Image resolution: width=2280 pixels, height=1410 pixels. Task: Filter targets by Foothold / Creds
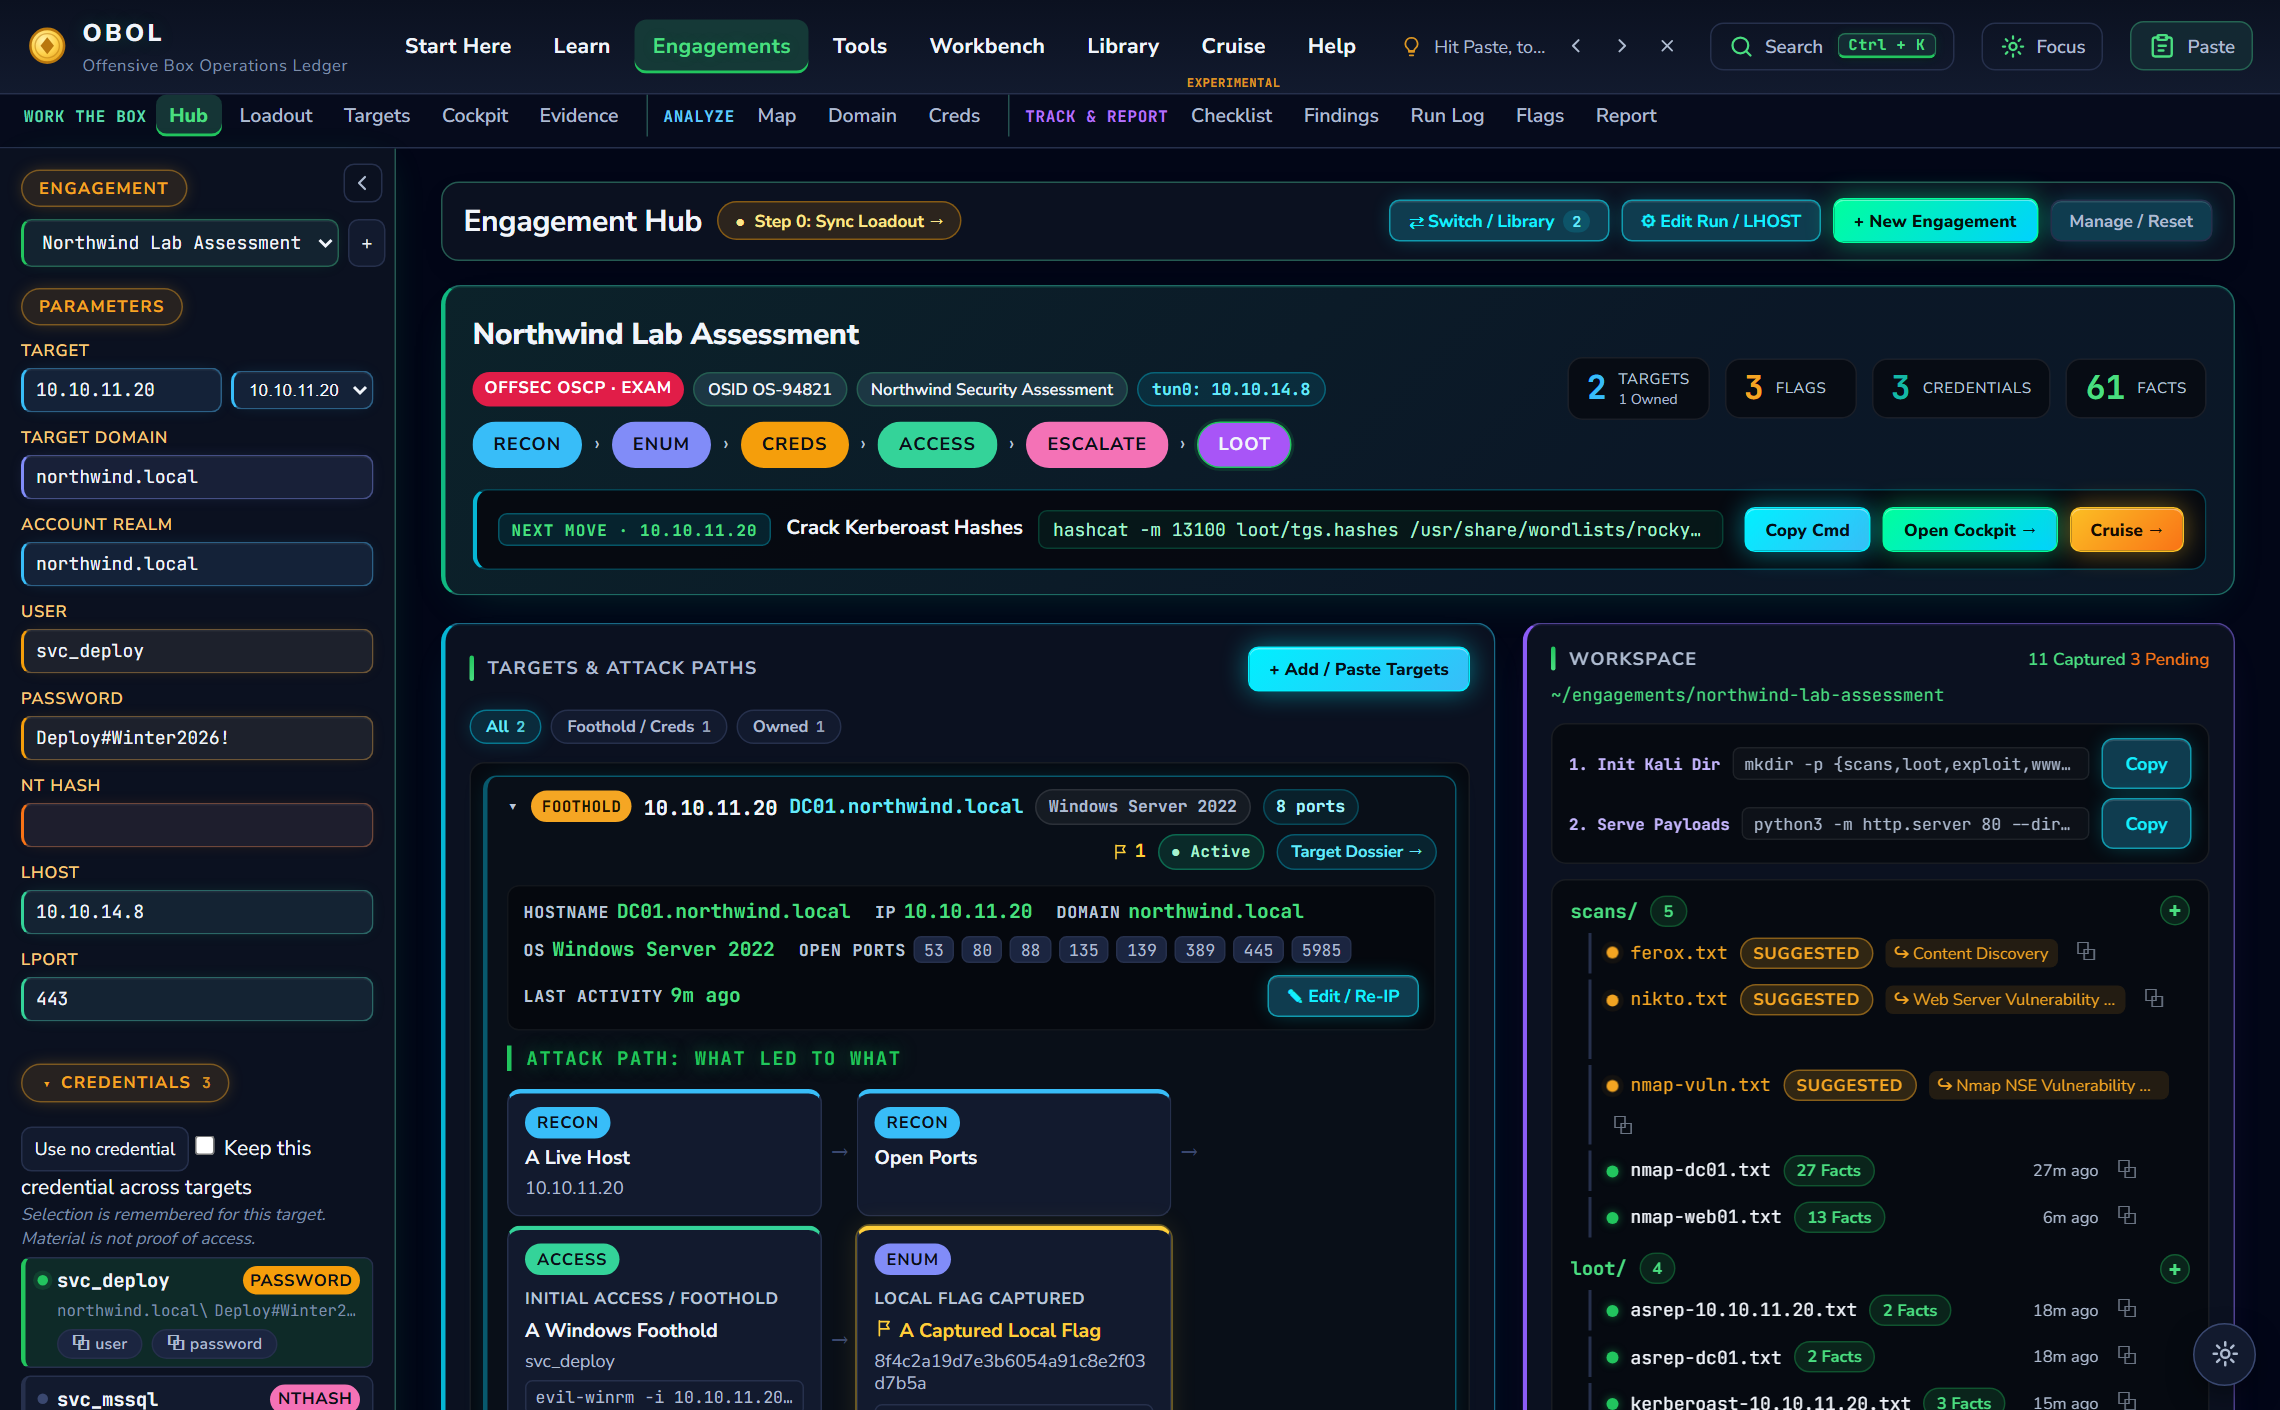(x=639, y=726)
